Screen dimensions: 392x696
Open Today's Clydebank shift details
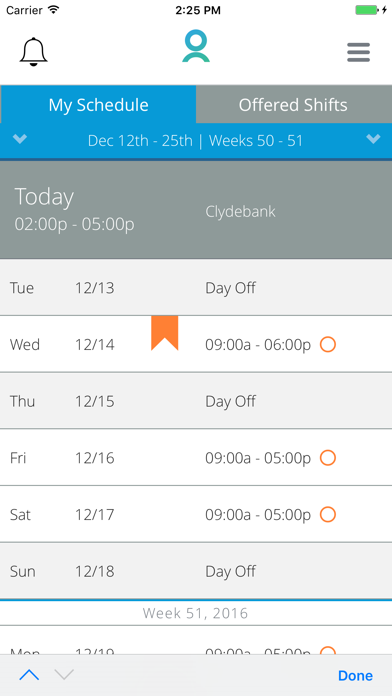click(196, 209)
